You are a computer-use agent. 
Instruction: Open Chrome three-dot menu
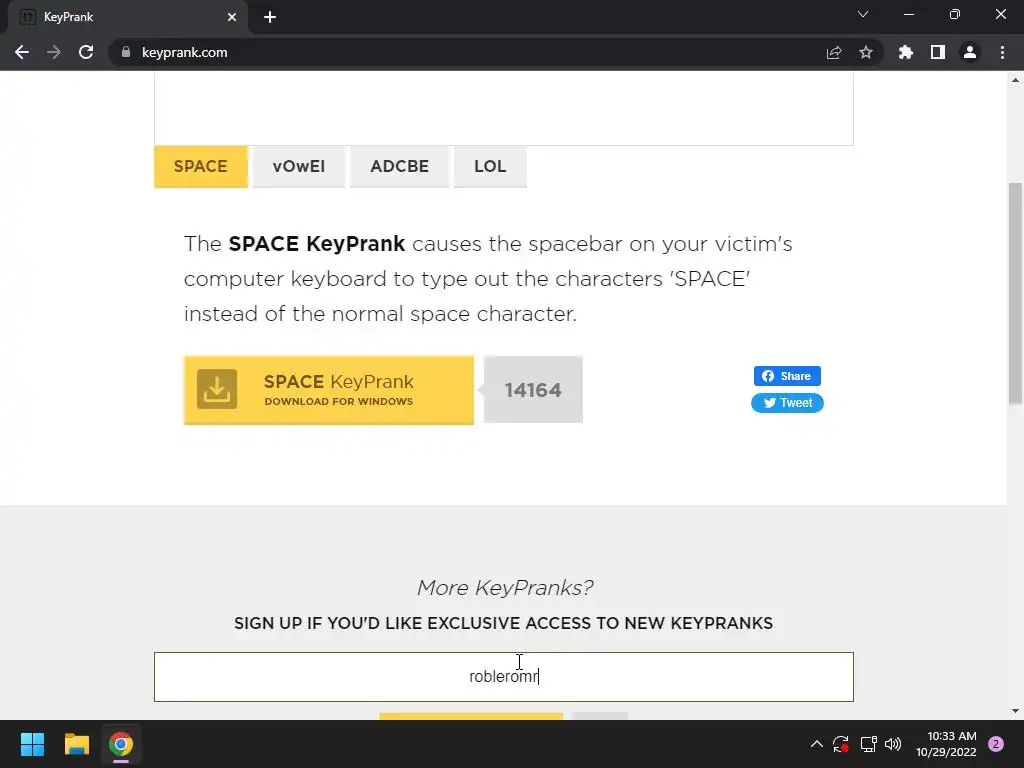[1002, 52]
